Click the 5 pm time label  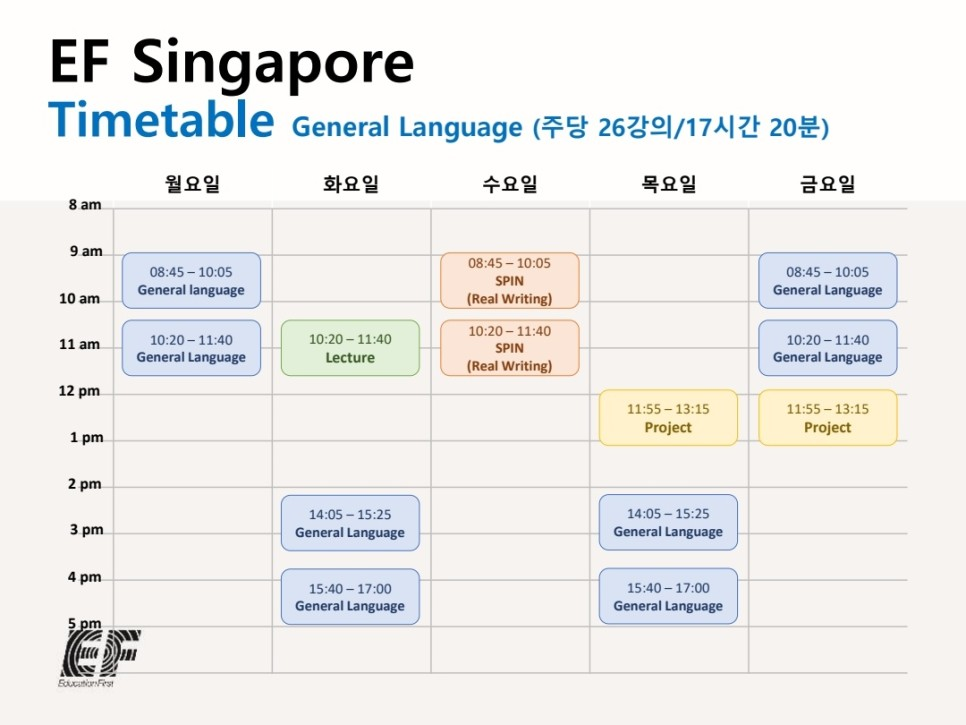(x=85, y=624)
